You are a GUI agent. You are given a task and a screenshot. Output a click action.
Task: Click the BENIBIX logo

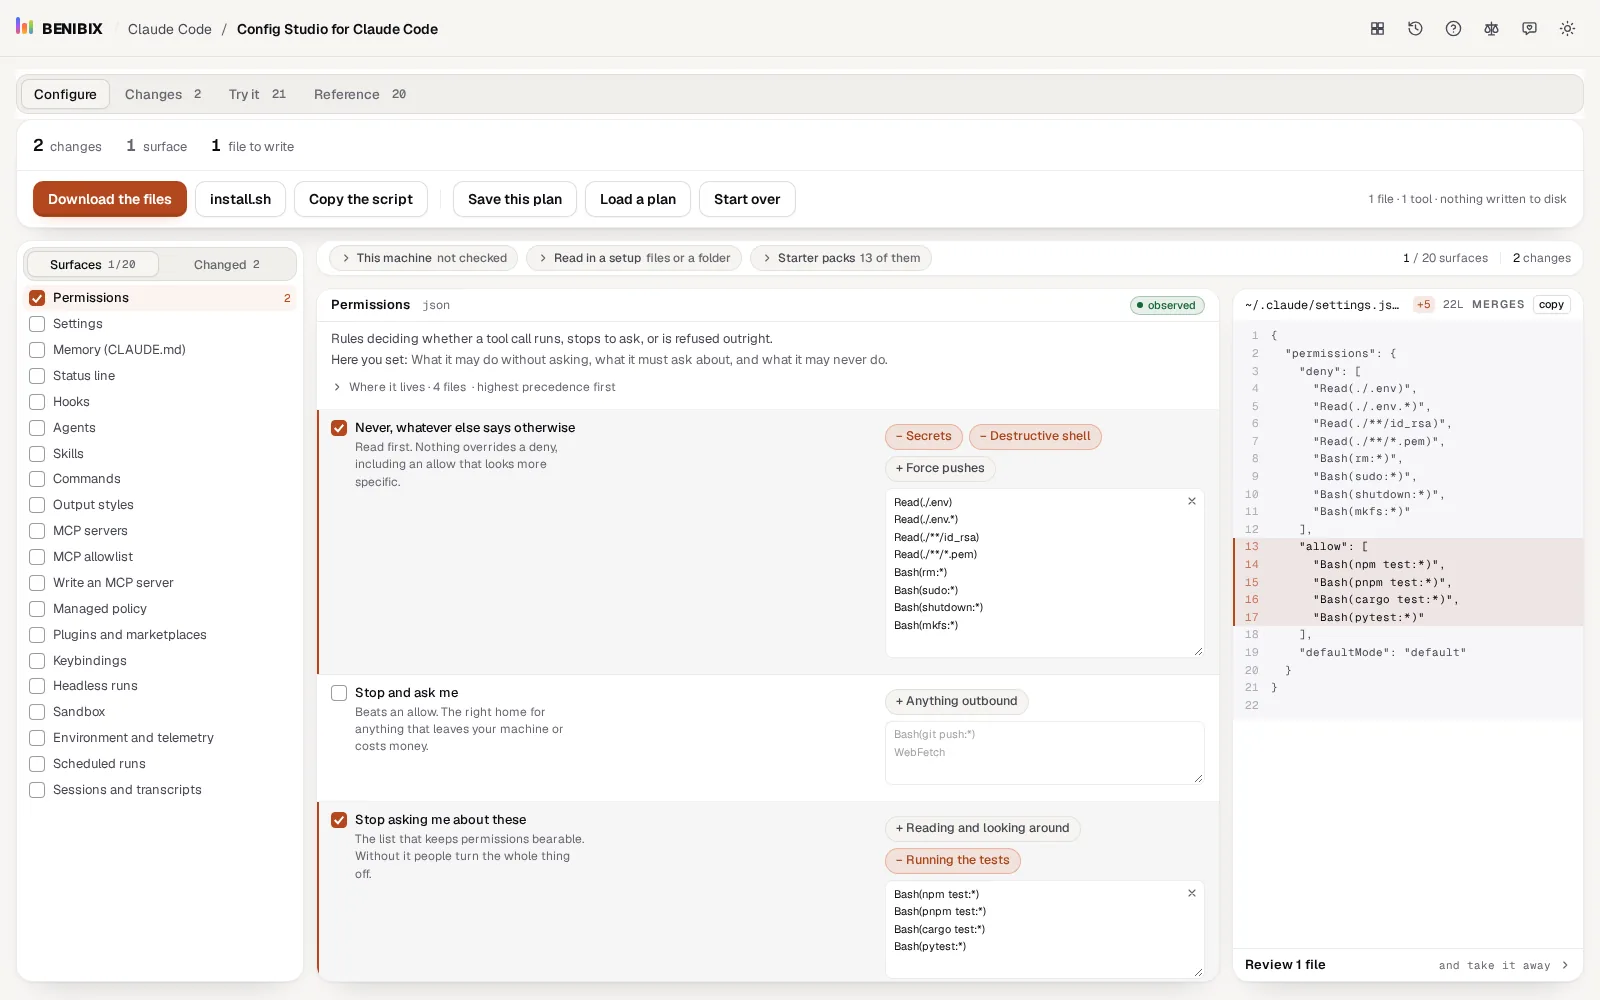pos(59,28)
